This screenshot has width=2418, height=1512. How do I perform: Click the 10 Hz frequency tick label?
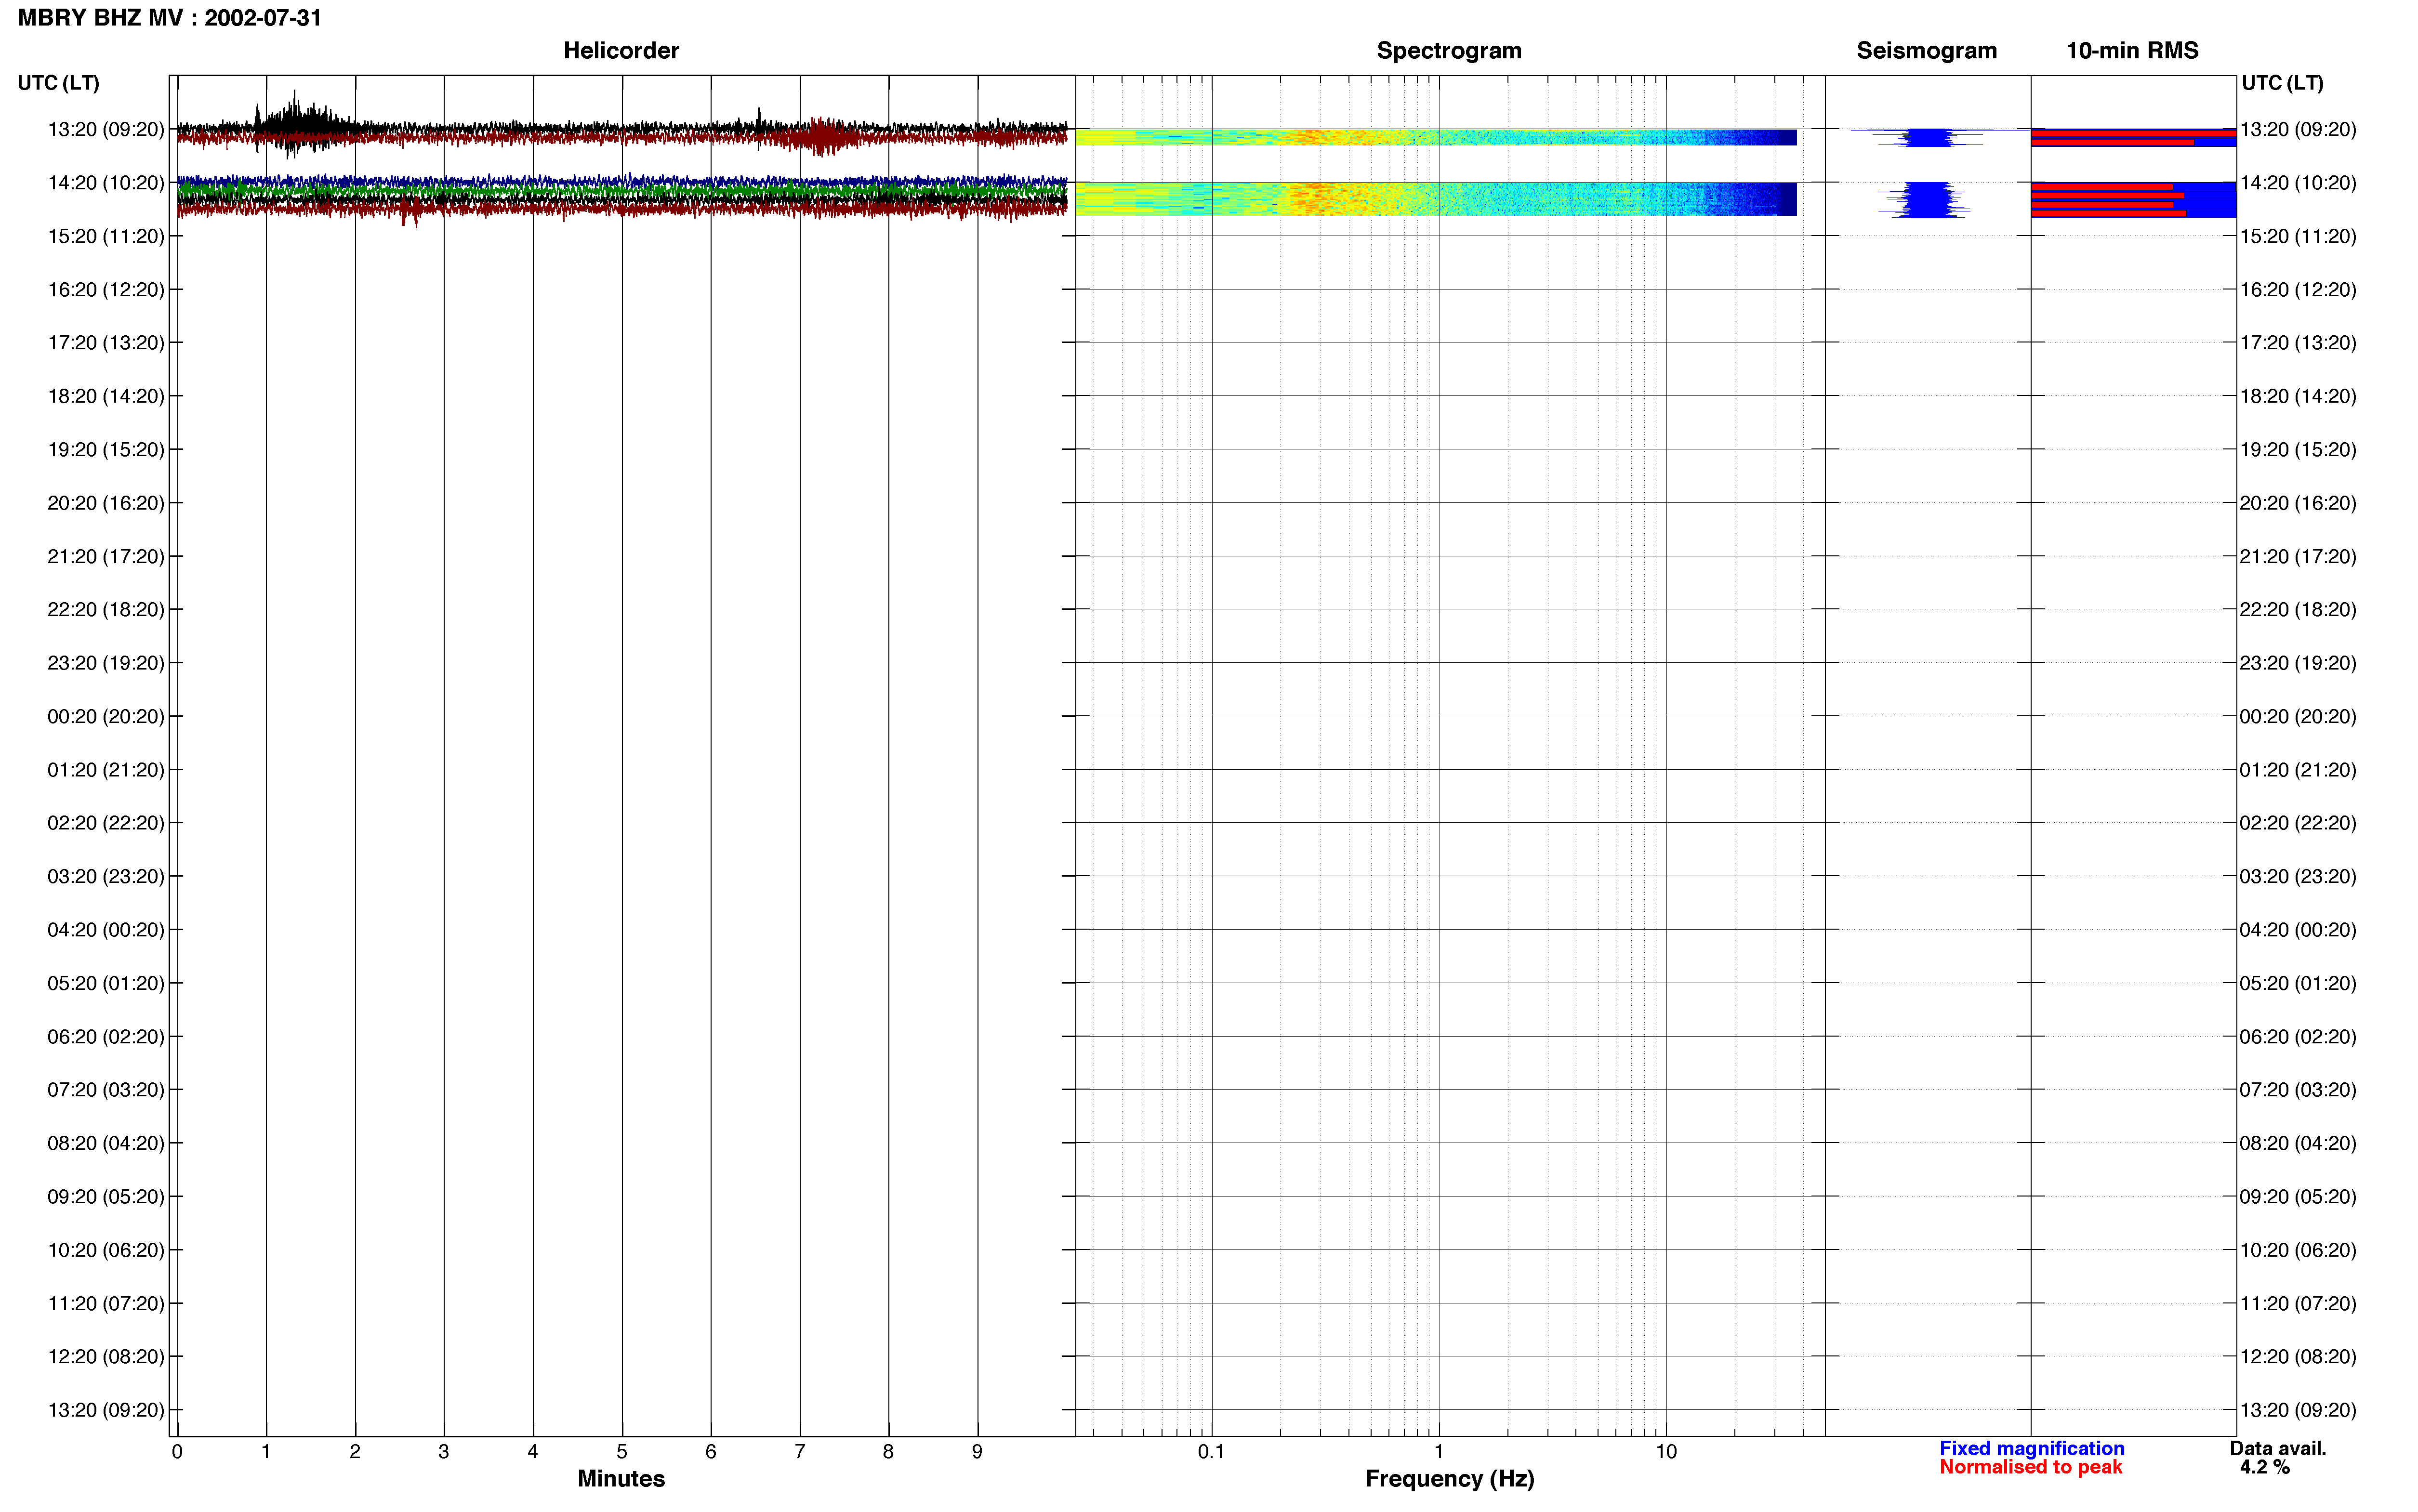(x=1666, y=1452)
